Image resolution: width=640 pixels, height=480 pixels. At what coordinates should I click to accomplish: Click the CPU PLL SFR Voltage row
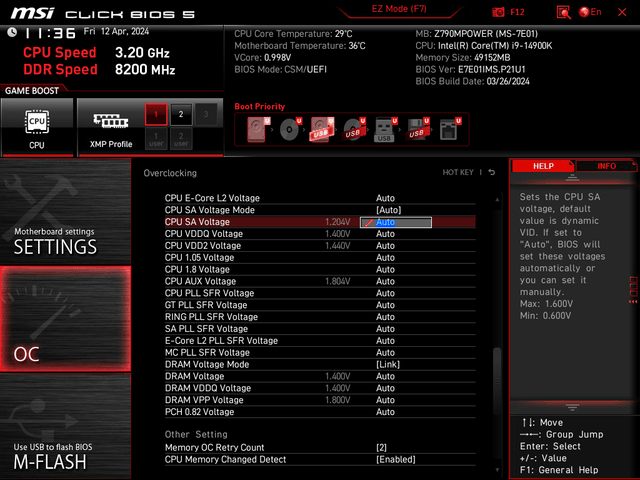pos(320,293)
